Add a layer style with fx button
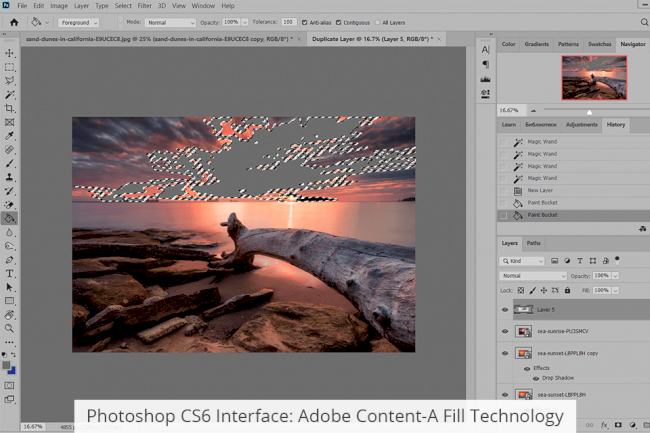This screenshot has width=650, height=433. (604, 425)
